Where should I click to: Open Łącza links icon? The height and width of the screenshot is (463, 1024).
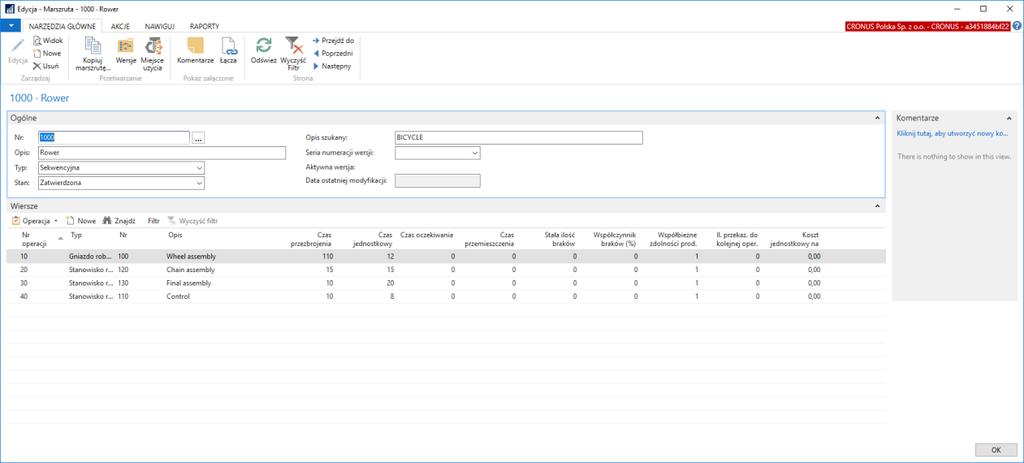(228, 46)
